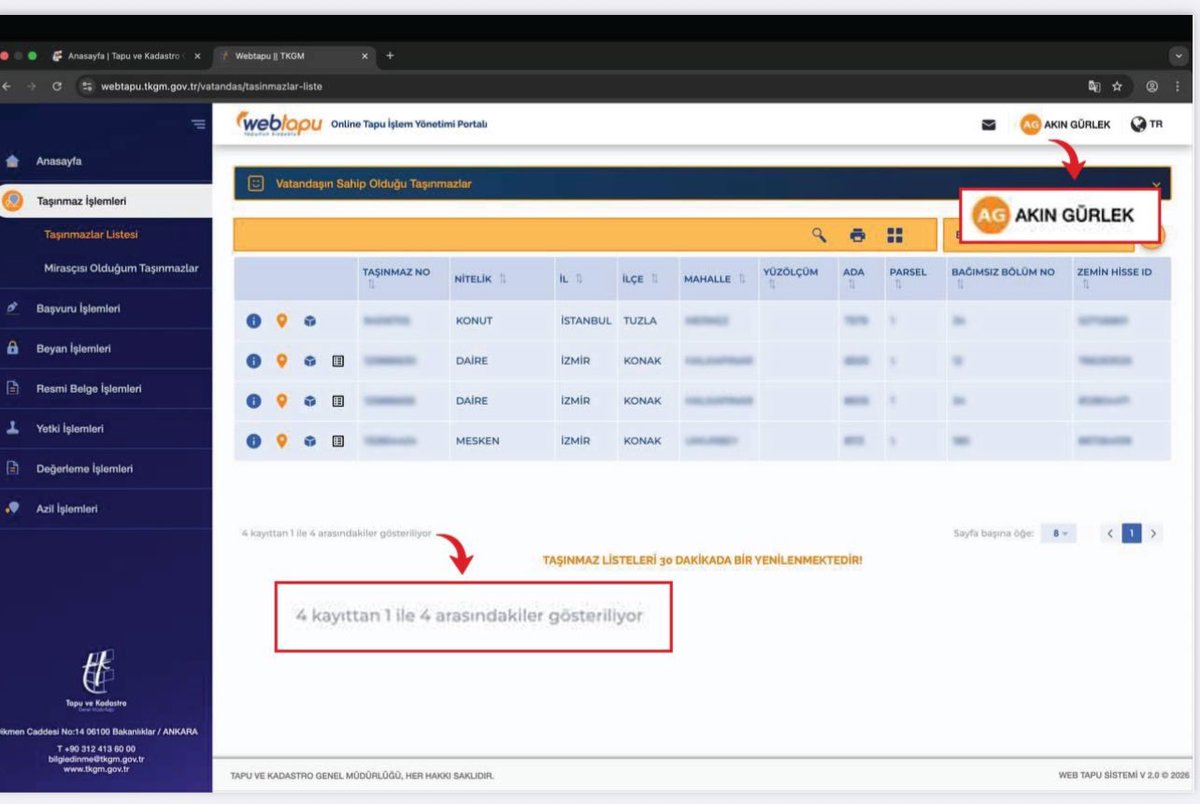The height and width of the screenshot is (804, 1200).
Task: Reload the page with the browser refresh icon
Action: click(56, 87)
